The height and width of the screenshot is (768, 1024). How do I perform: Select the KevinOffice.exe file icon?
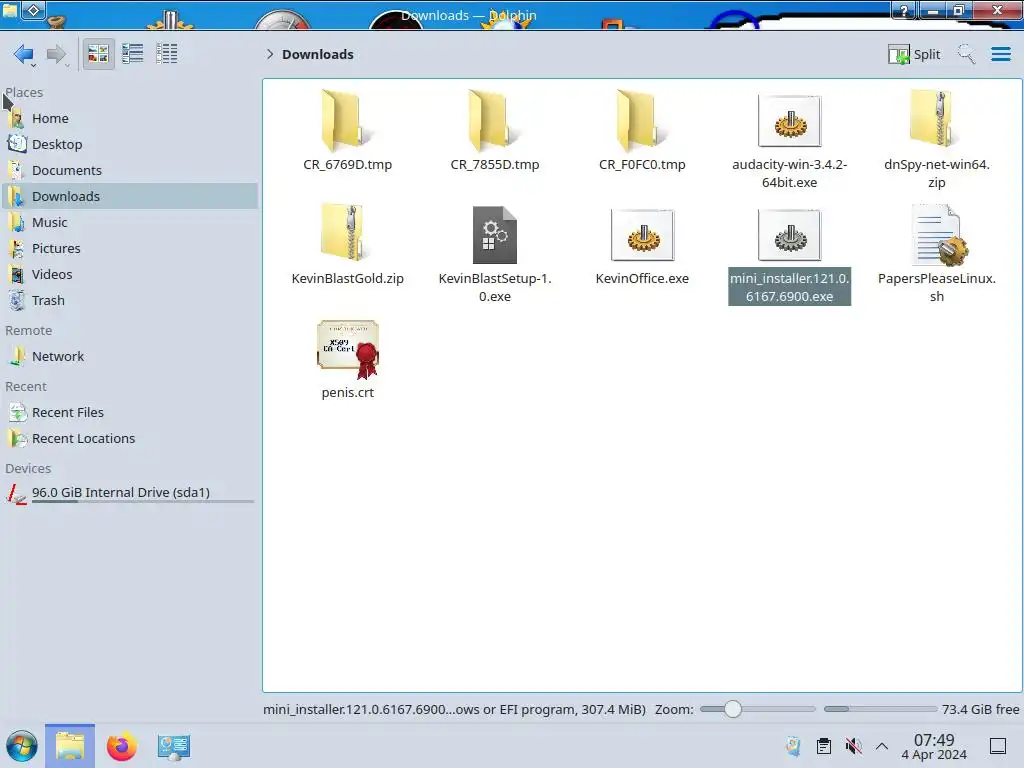643,234
